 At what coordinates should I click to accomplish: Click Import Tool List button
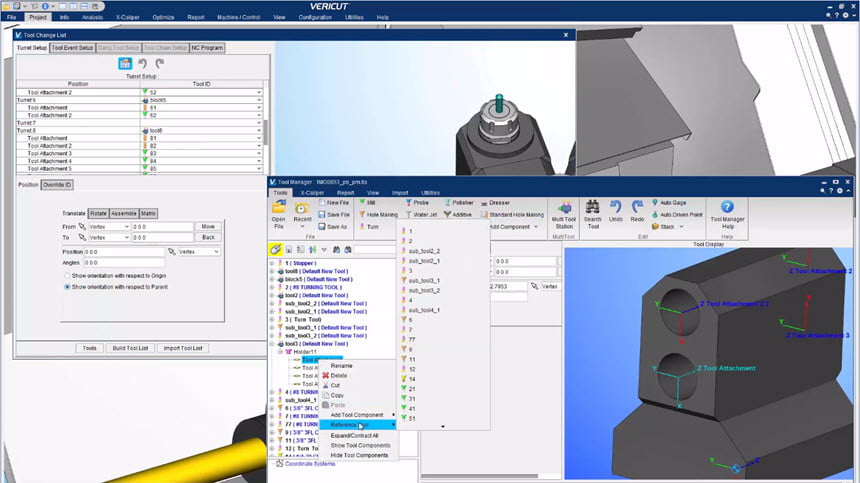[x=183, y=348]
